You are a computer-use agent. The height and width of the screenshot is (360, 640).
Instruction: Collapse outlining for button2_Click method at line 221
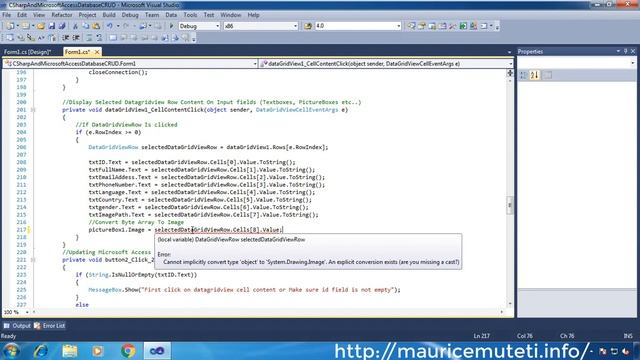33,260
